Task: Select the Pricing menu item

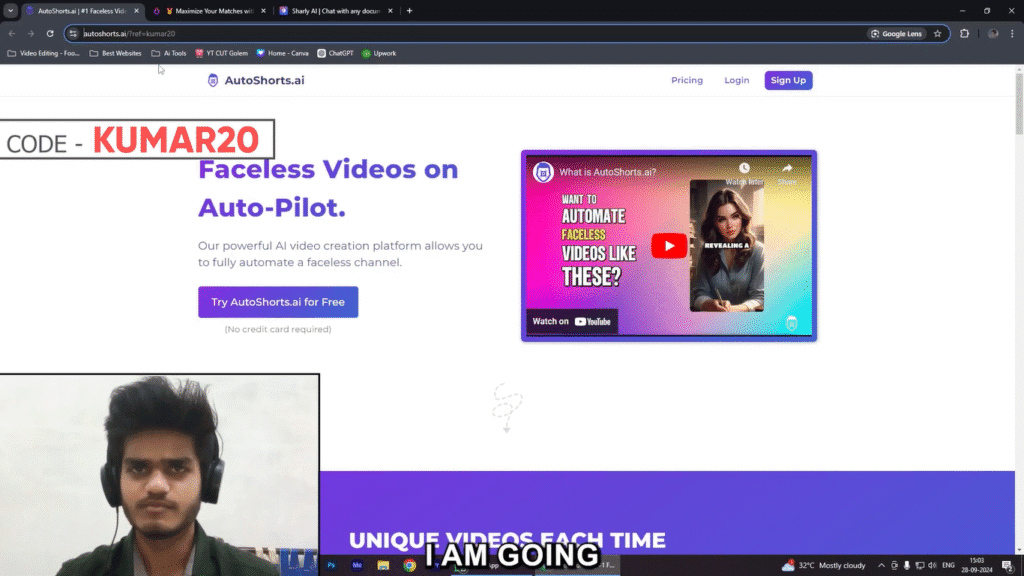Action: click(x=687, y=80)
